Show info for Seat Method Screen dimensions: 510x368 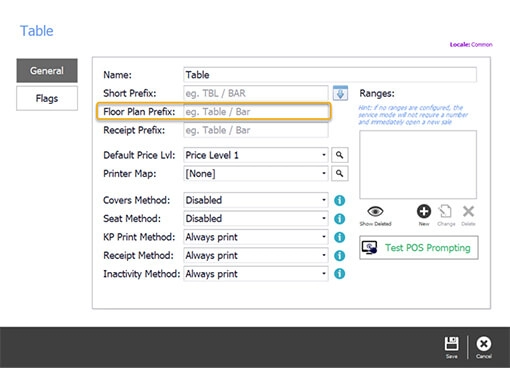340,219
